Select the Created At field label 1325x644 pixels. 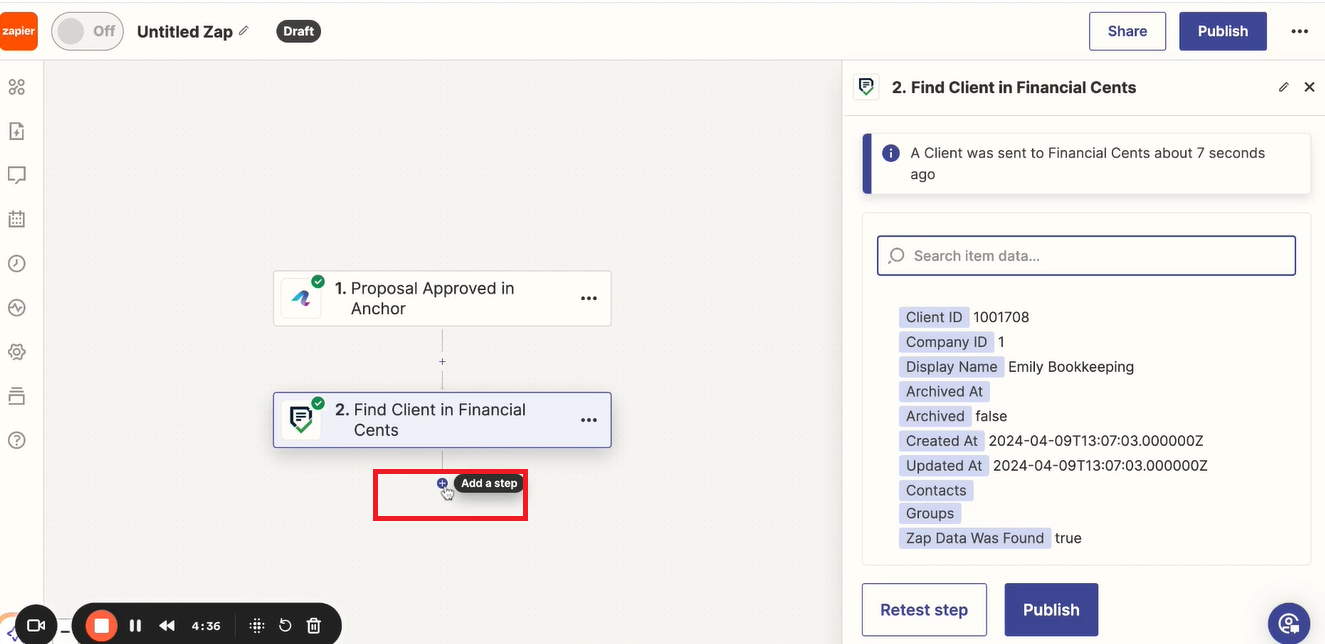941,441
